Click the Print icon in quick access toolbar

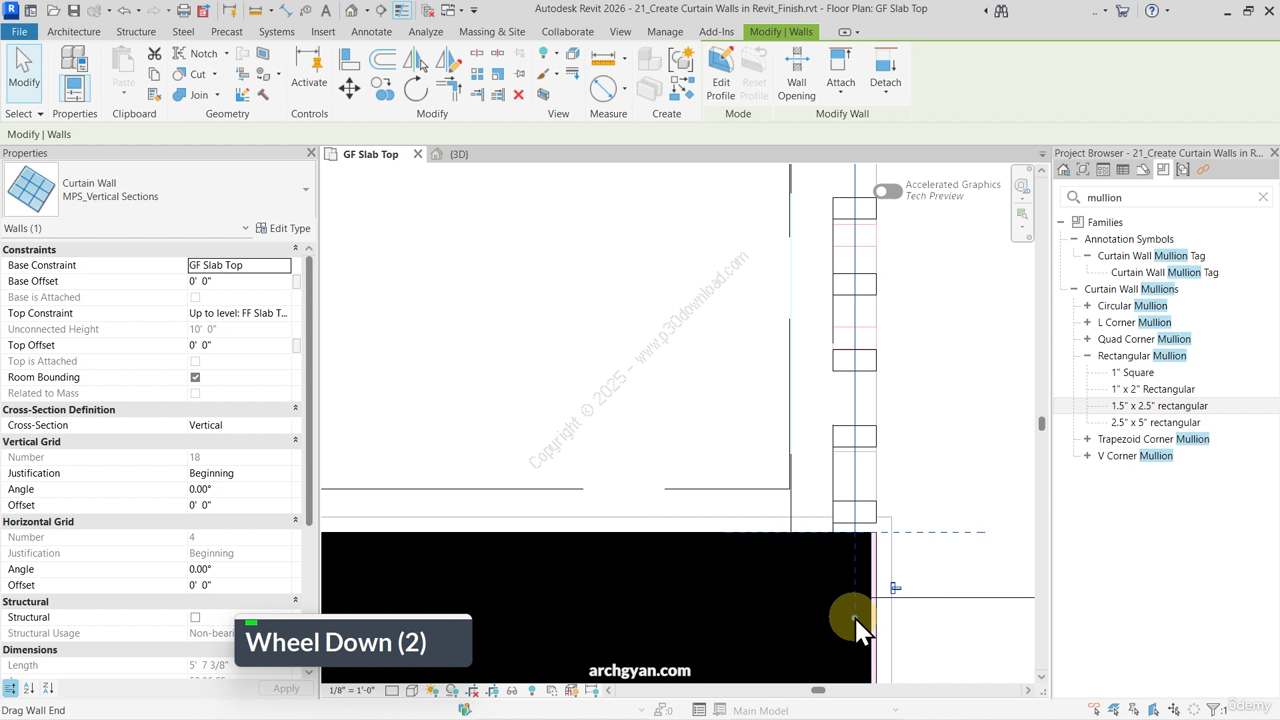(183, 11)
